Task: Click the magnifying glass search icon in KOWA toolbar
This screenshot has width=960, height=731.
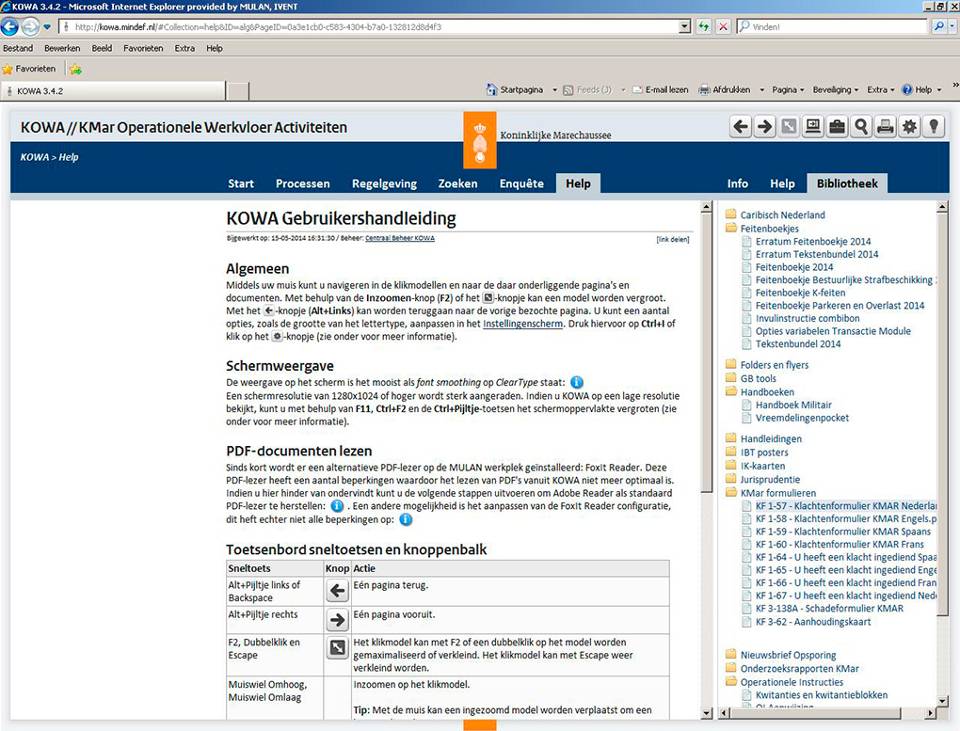Action: click(861, 126)
